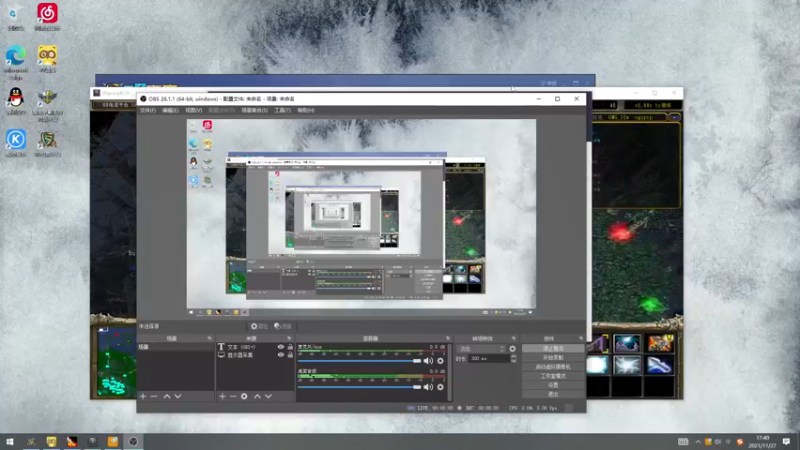Pop out the Controls dock panel
This screenshot has height=450, width=800.
click(x=581, y=338)
